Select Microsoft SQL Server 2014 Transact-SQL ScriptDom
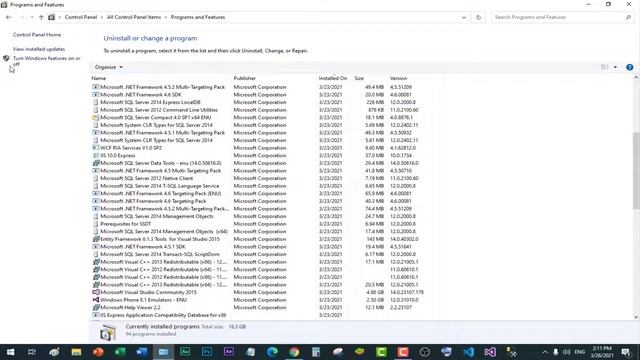The width and height of the screenshot is (640, 360). tap(258, 254)
